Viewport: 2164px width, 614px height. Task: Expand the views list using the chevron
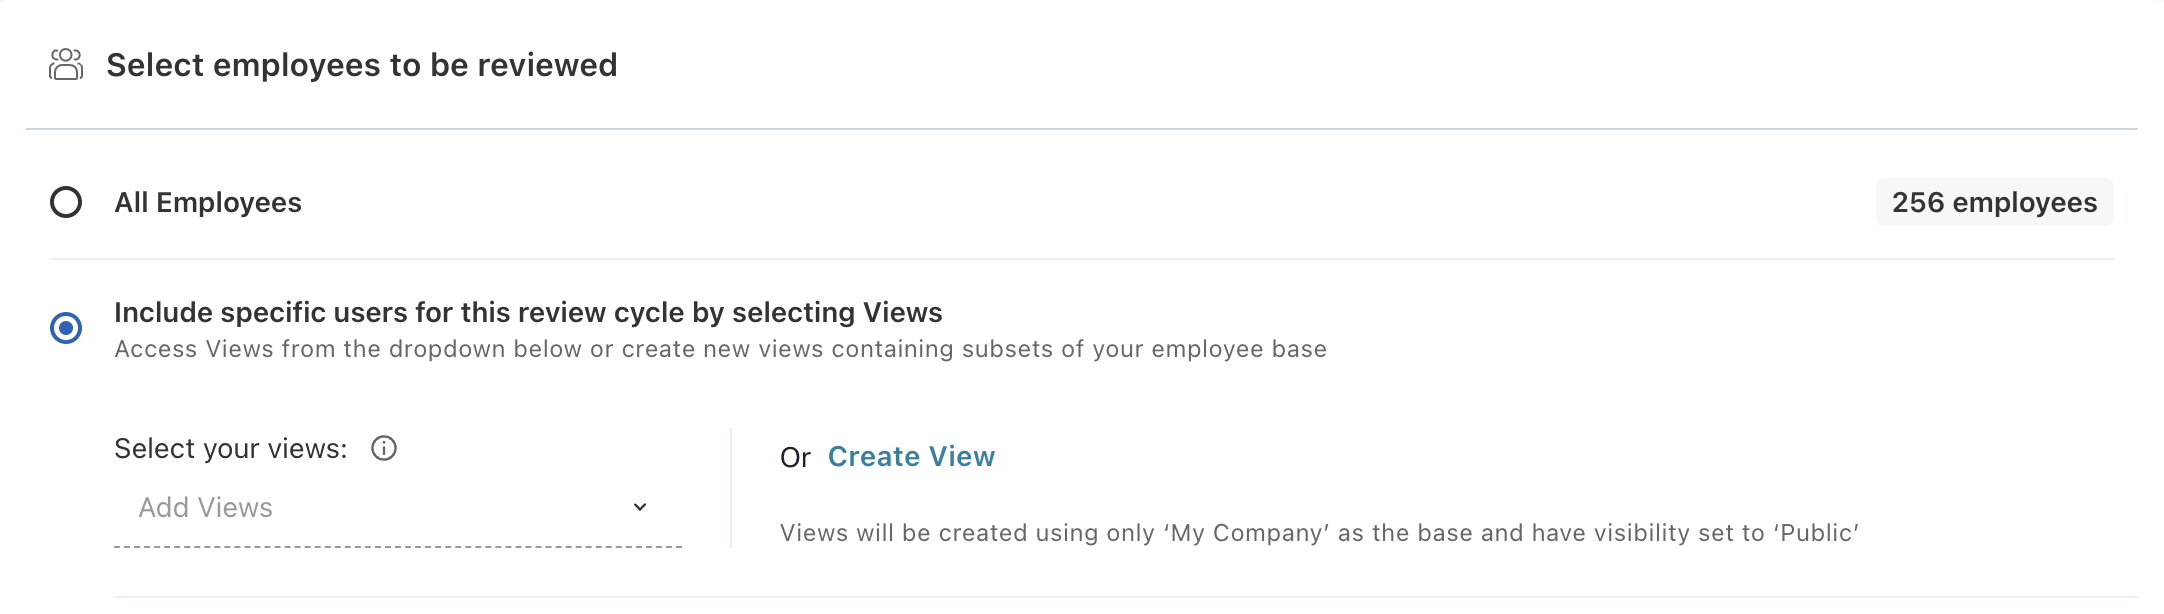640,507
